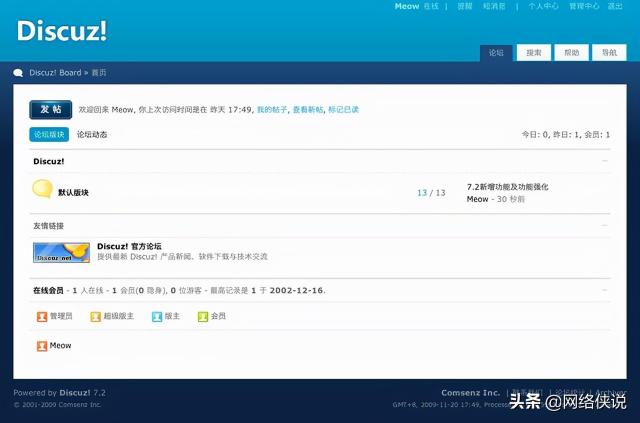This screenshot has height=423, width=640.
Task: Select the 论坛动态 tab
Action: click(92, 134)
